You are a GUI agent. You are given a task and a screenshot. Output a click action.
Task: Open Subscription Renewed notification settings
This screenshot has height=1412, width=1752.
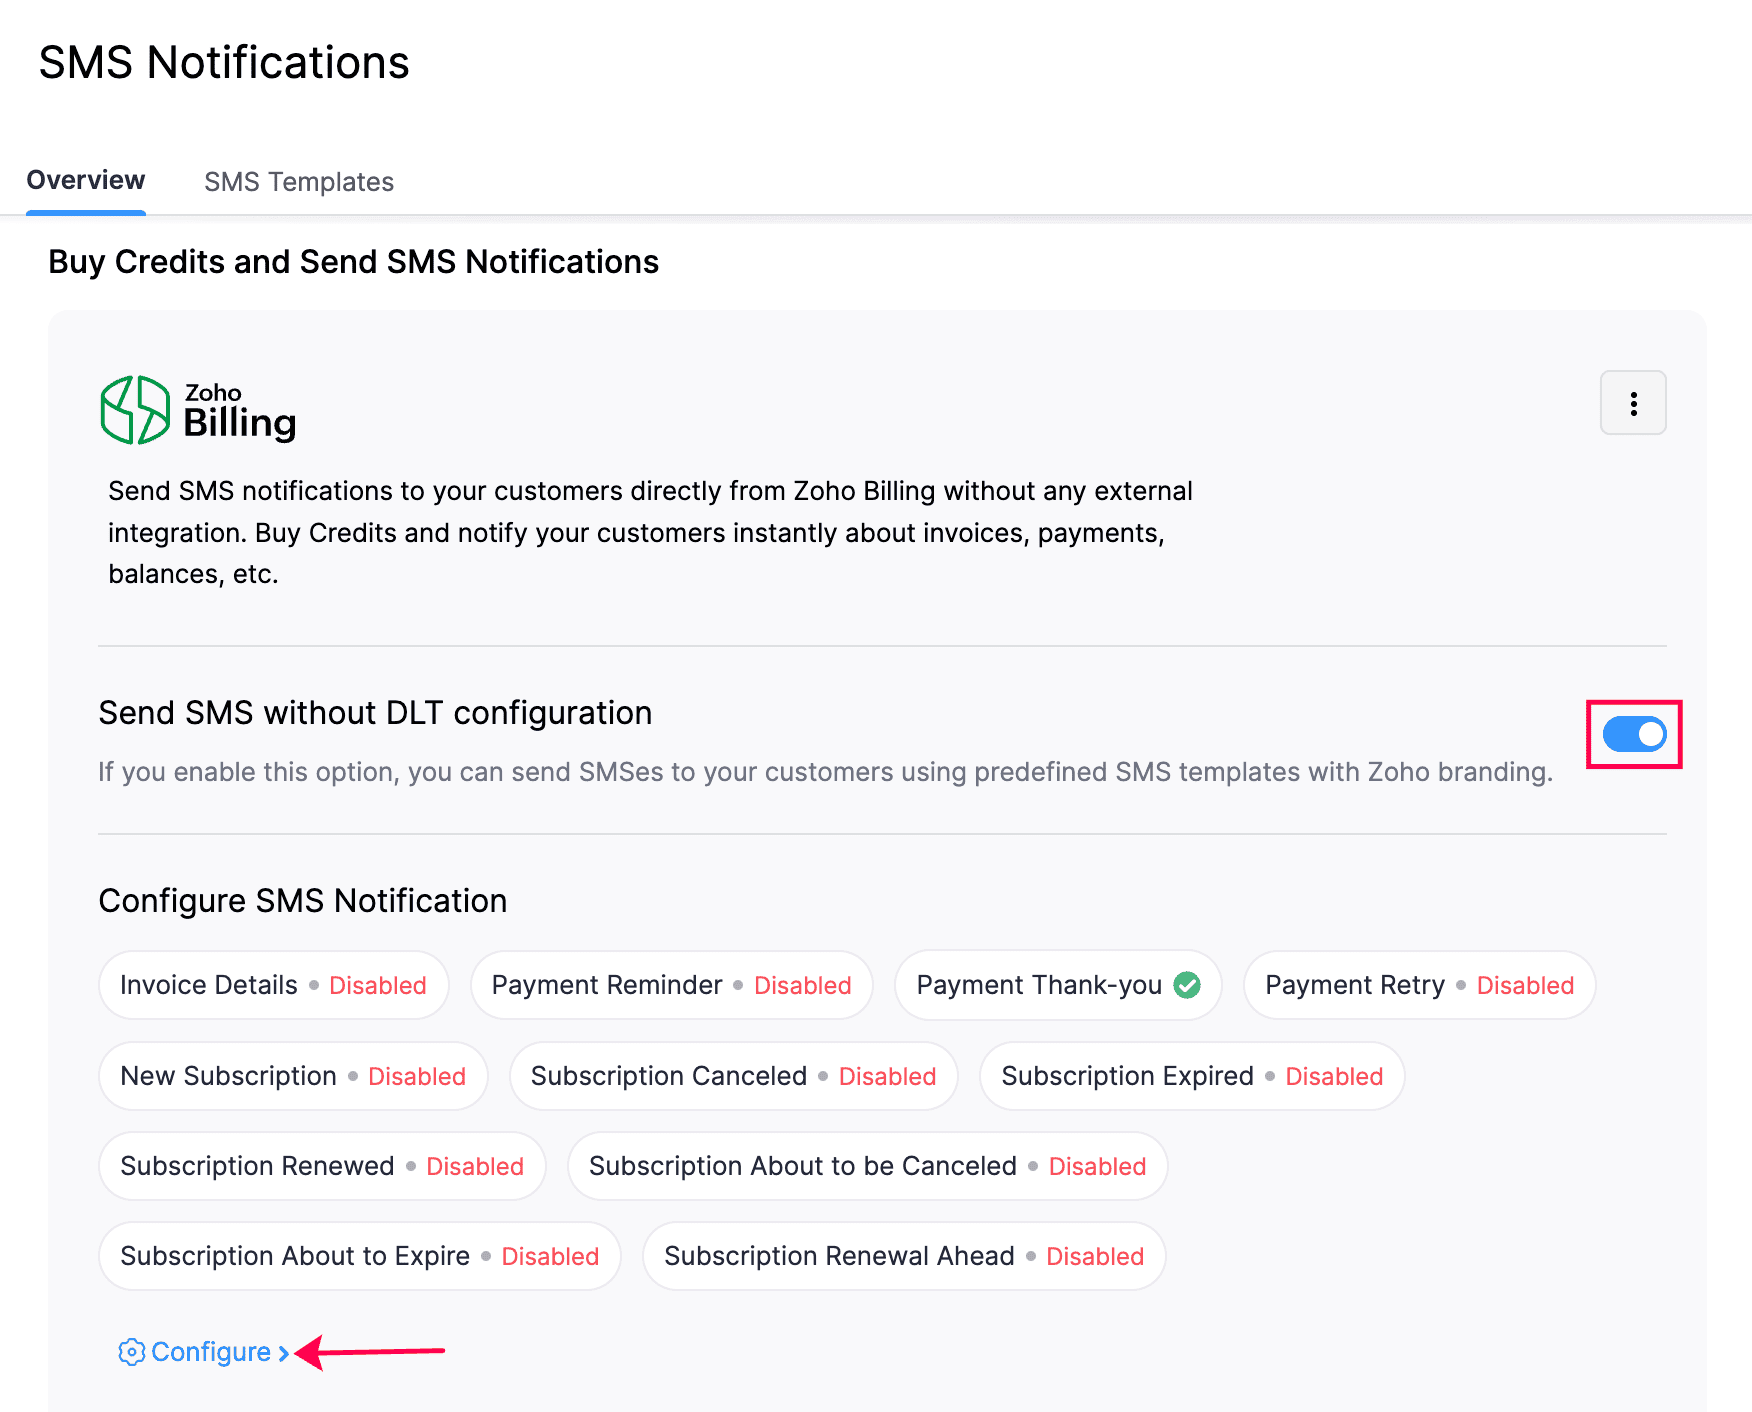(321, 1165)
